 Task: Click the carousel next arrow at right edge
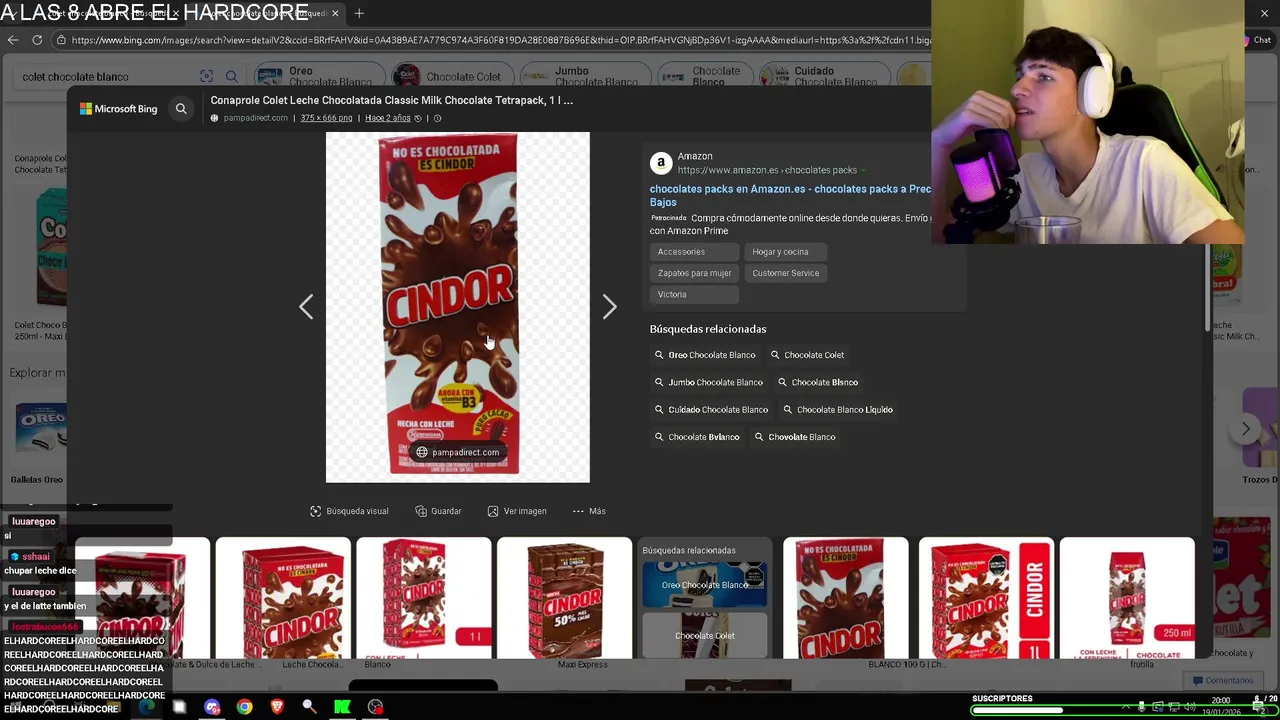1245,429
